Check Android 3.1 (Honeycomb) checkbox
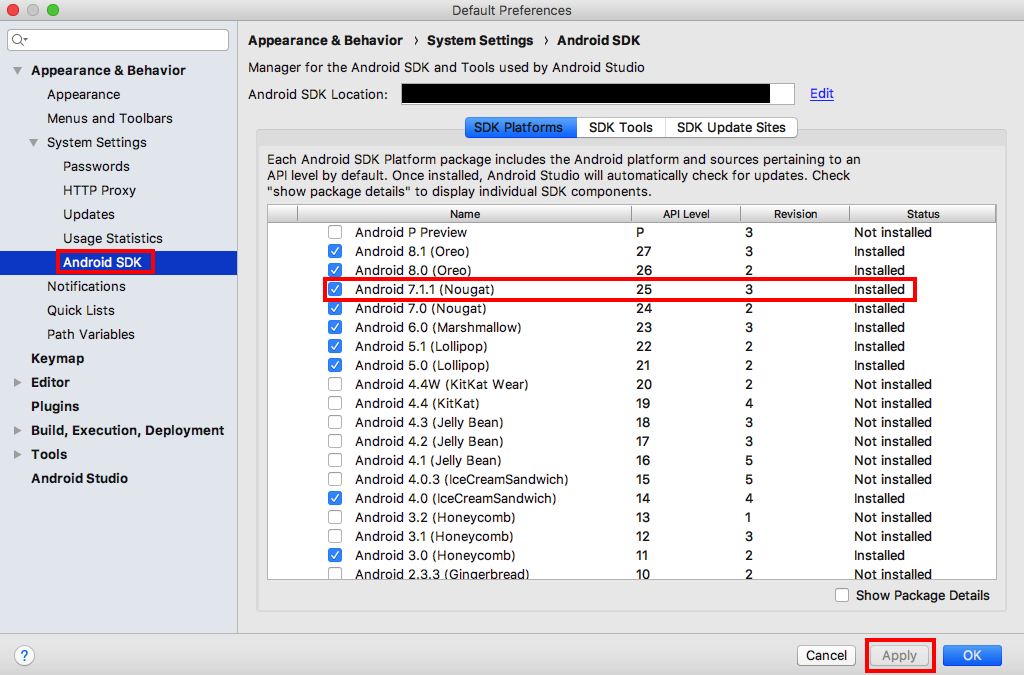Image resolution: width=1024 pixels, height=675 pixels. 335,536
